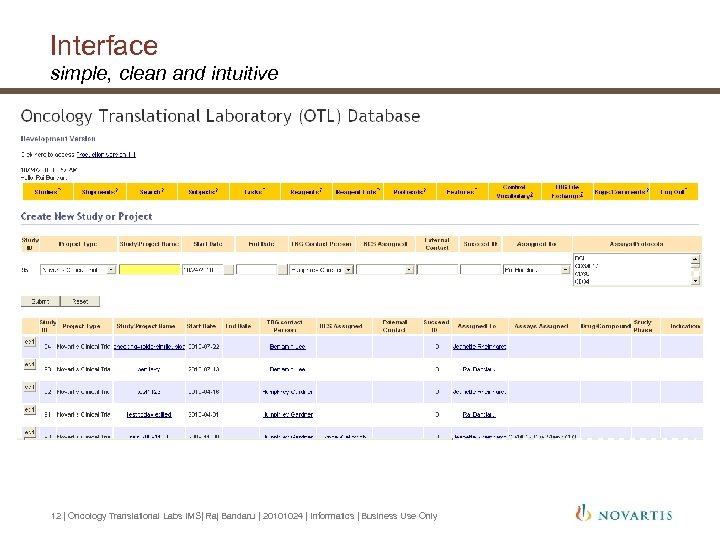Click the Submit button
The width and height of the screenshot is (720, 540).
coord(40,301)
